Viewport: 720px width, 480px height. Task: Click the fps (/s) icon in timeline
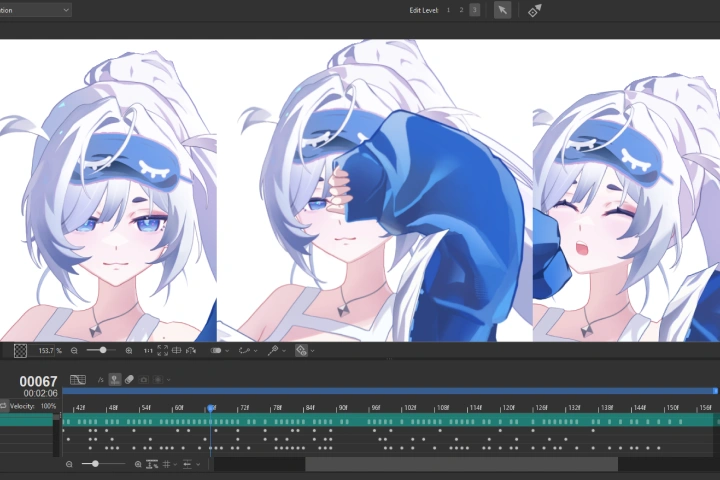tap(100, 380)
